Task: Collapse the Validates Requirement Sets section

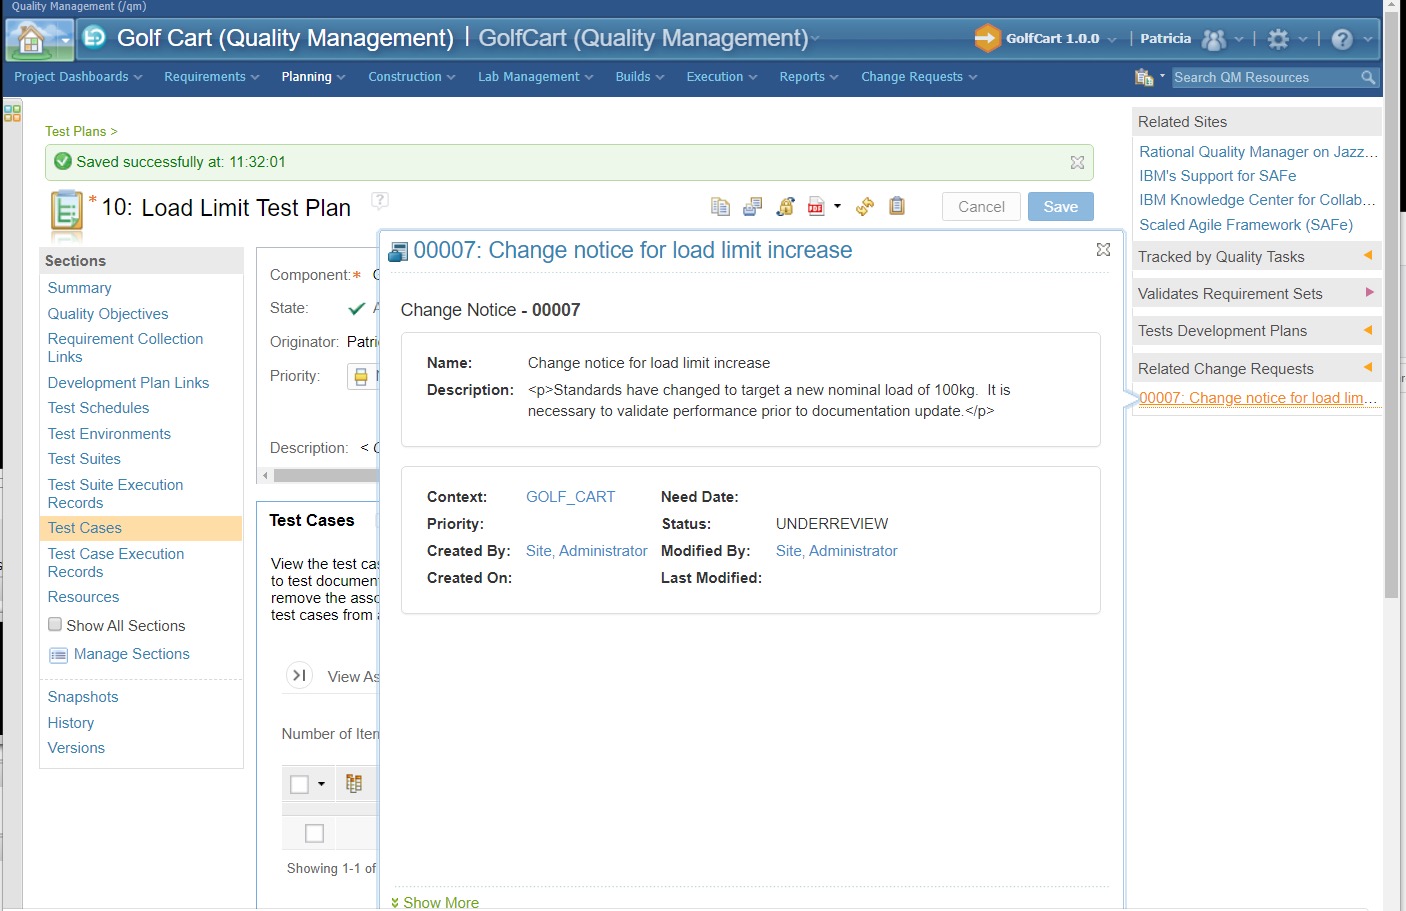Action: (1369, 292)
